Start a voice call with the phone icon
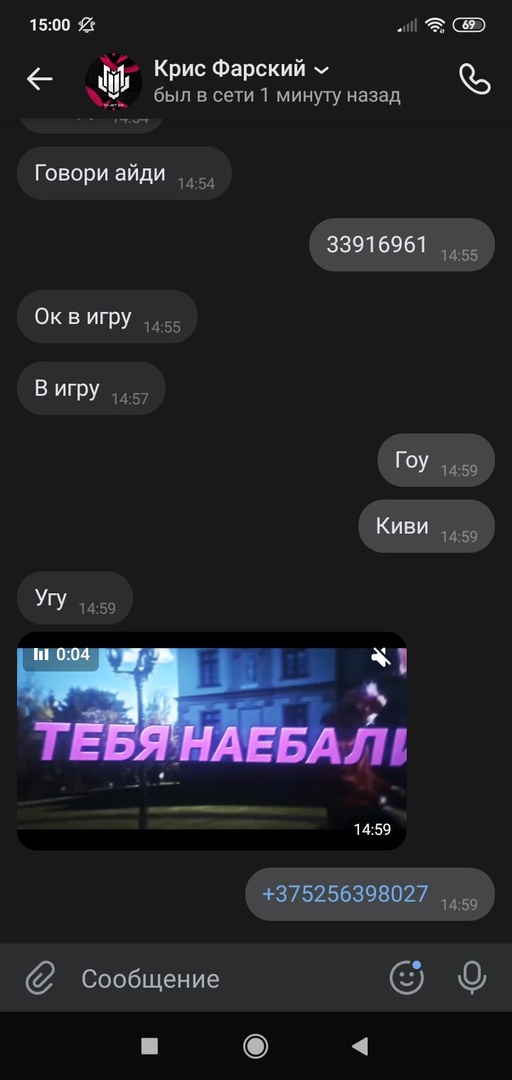 (475, 80)
